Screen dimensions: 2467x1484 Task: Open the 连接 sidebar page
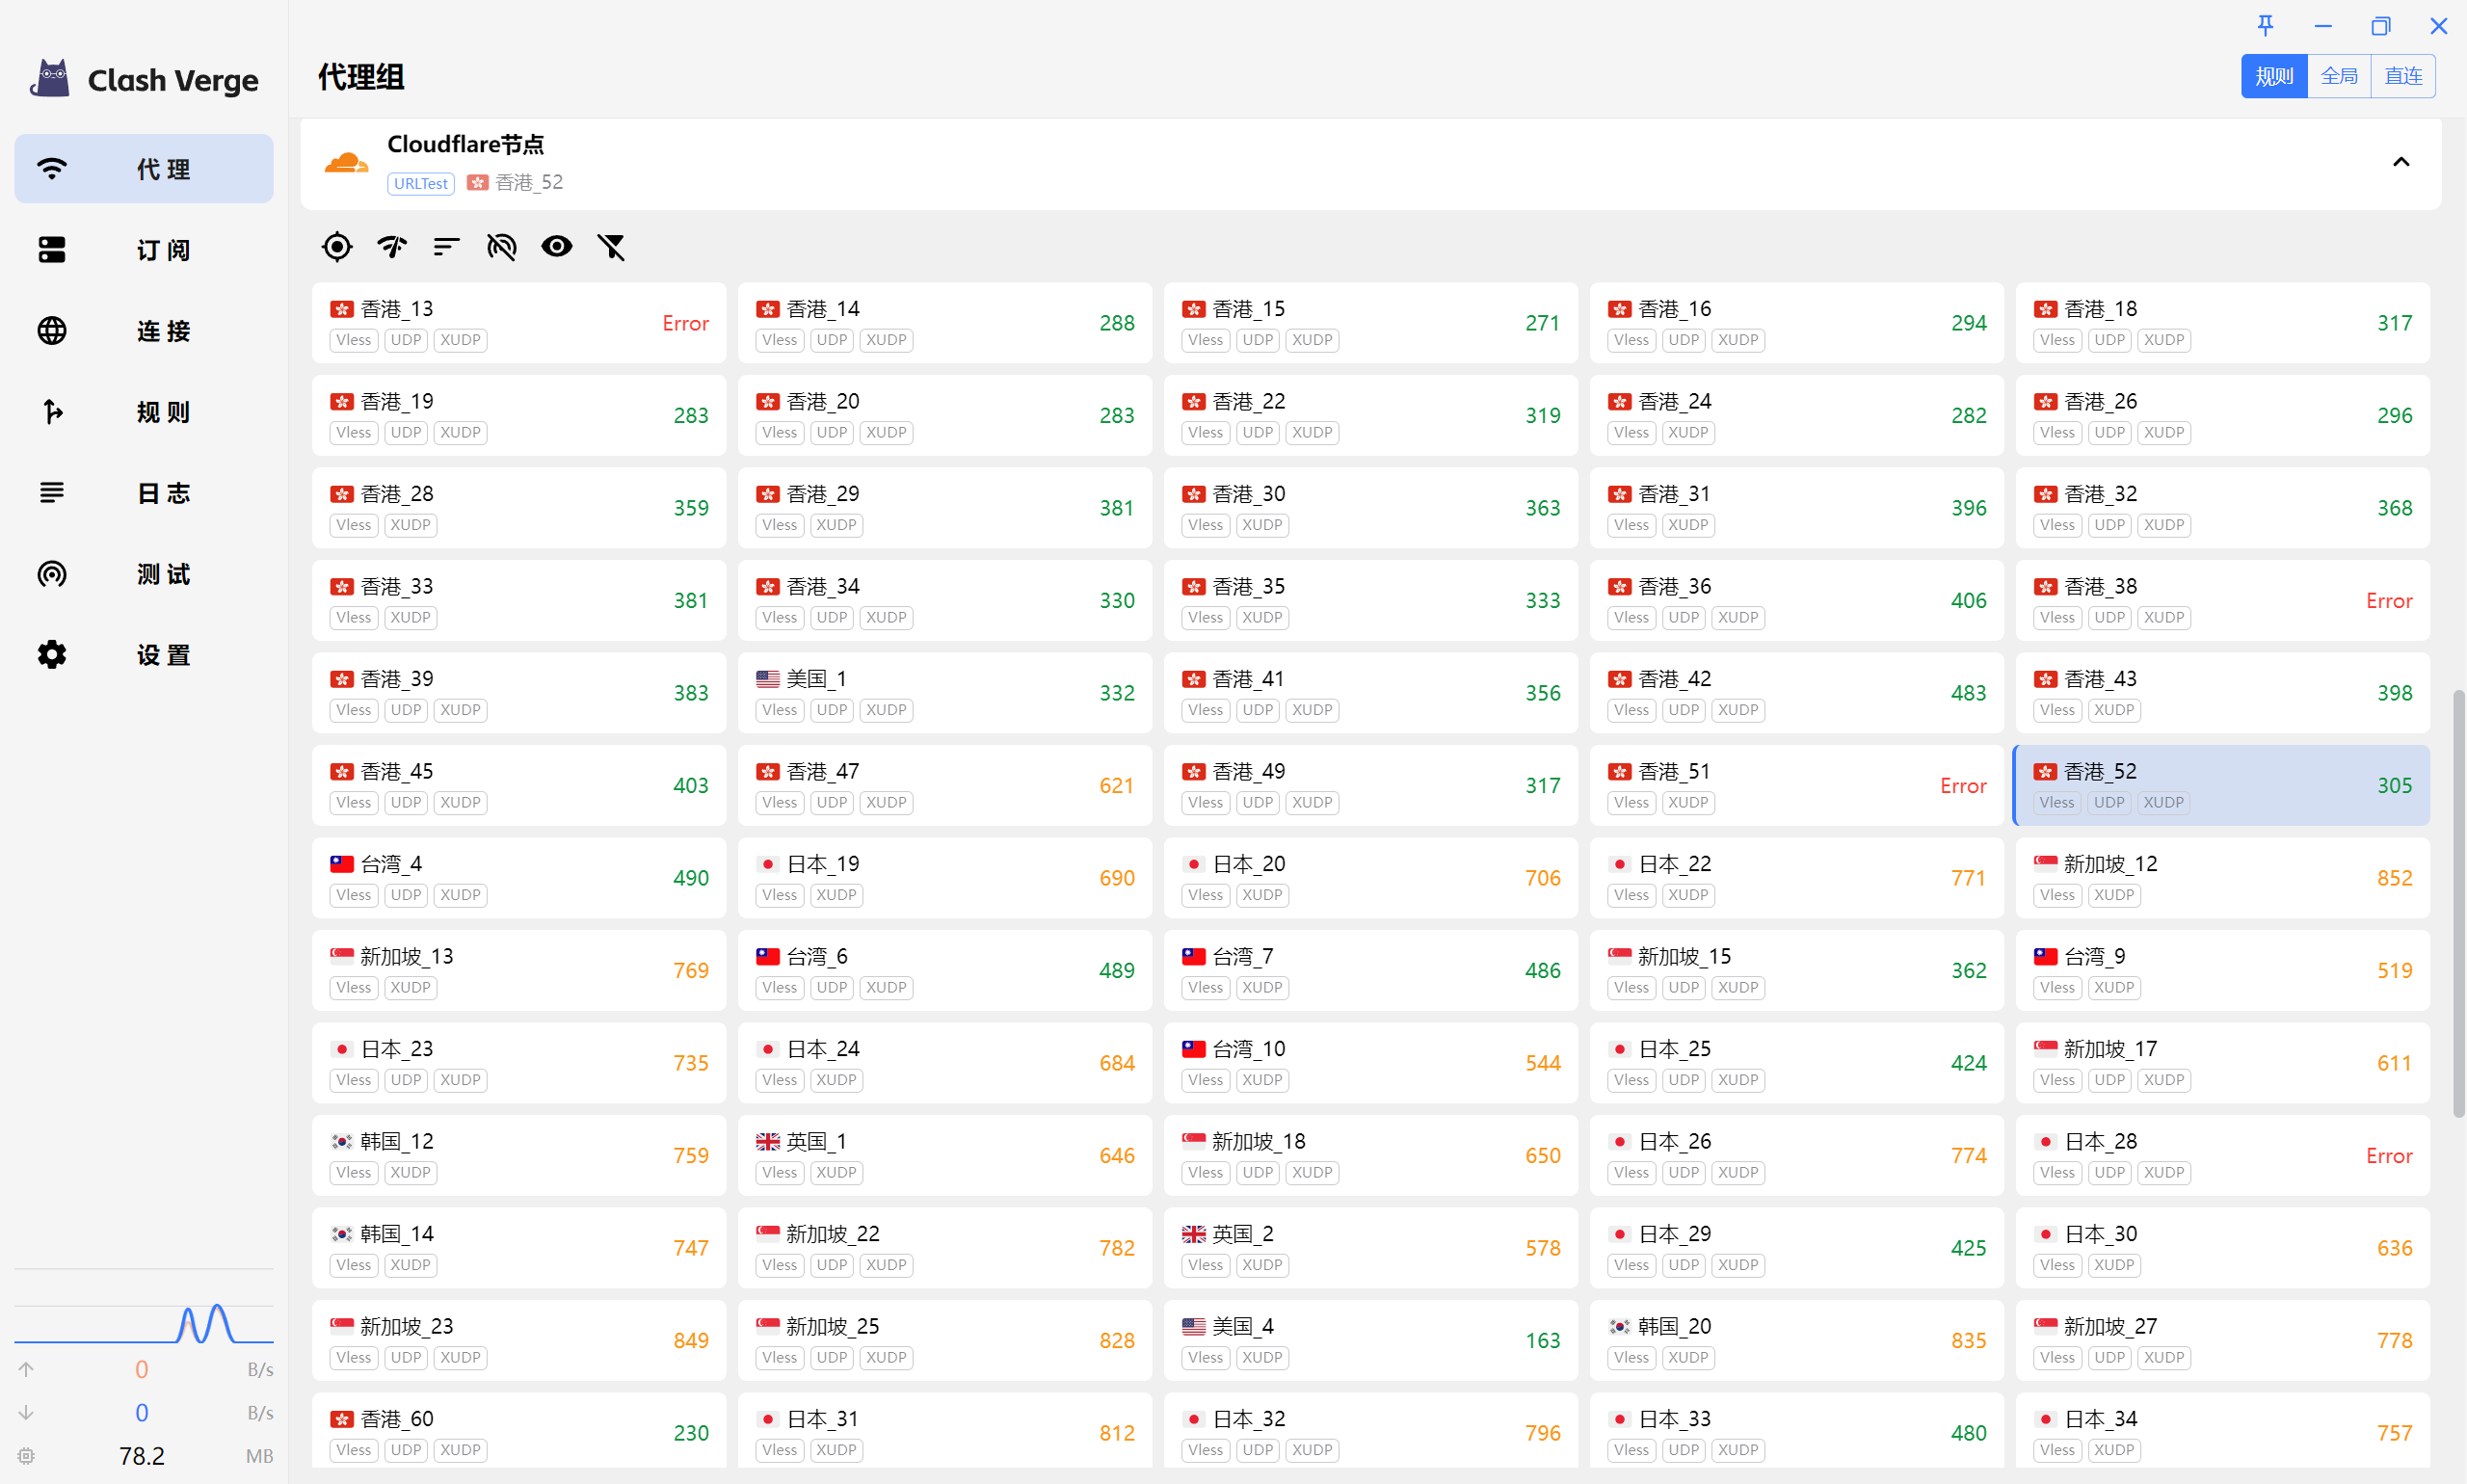[143, 331]
